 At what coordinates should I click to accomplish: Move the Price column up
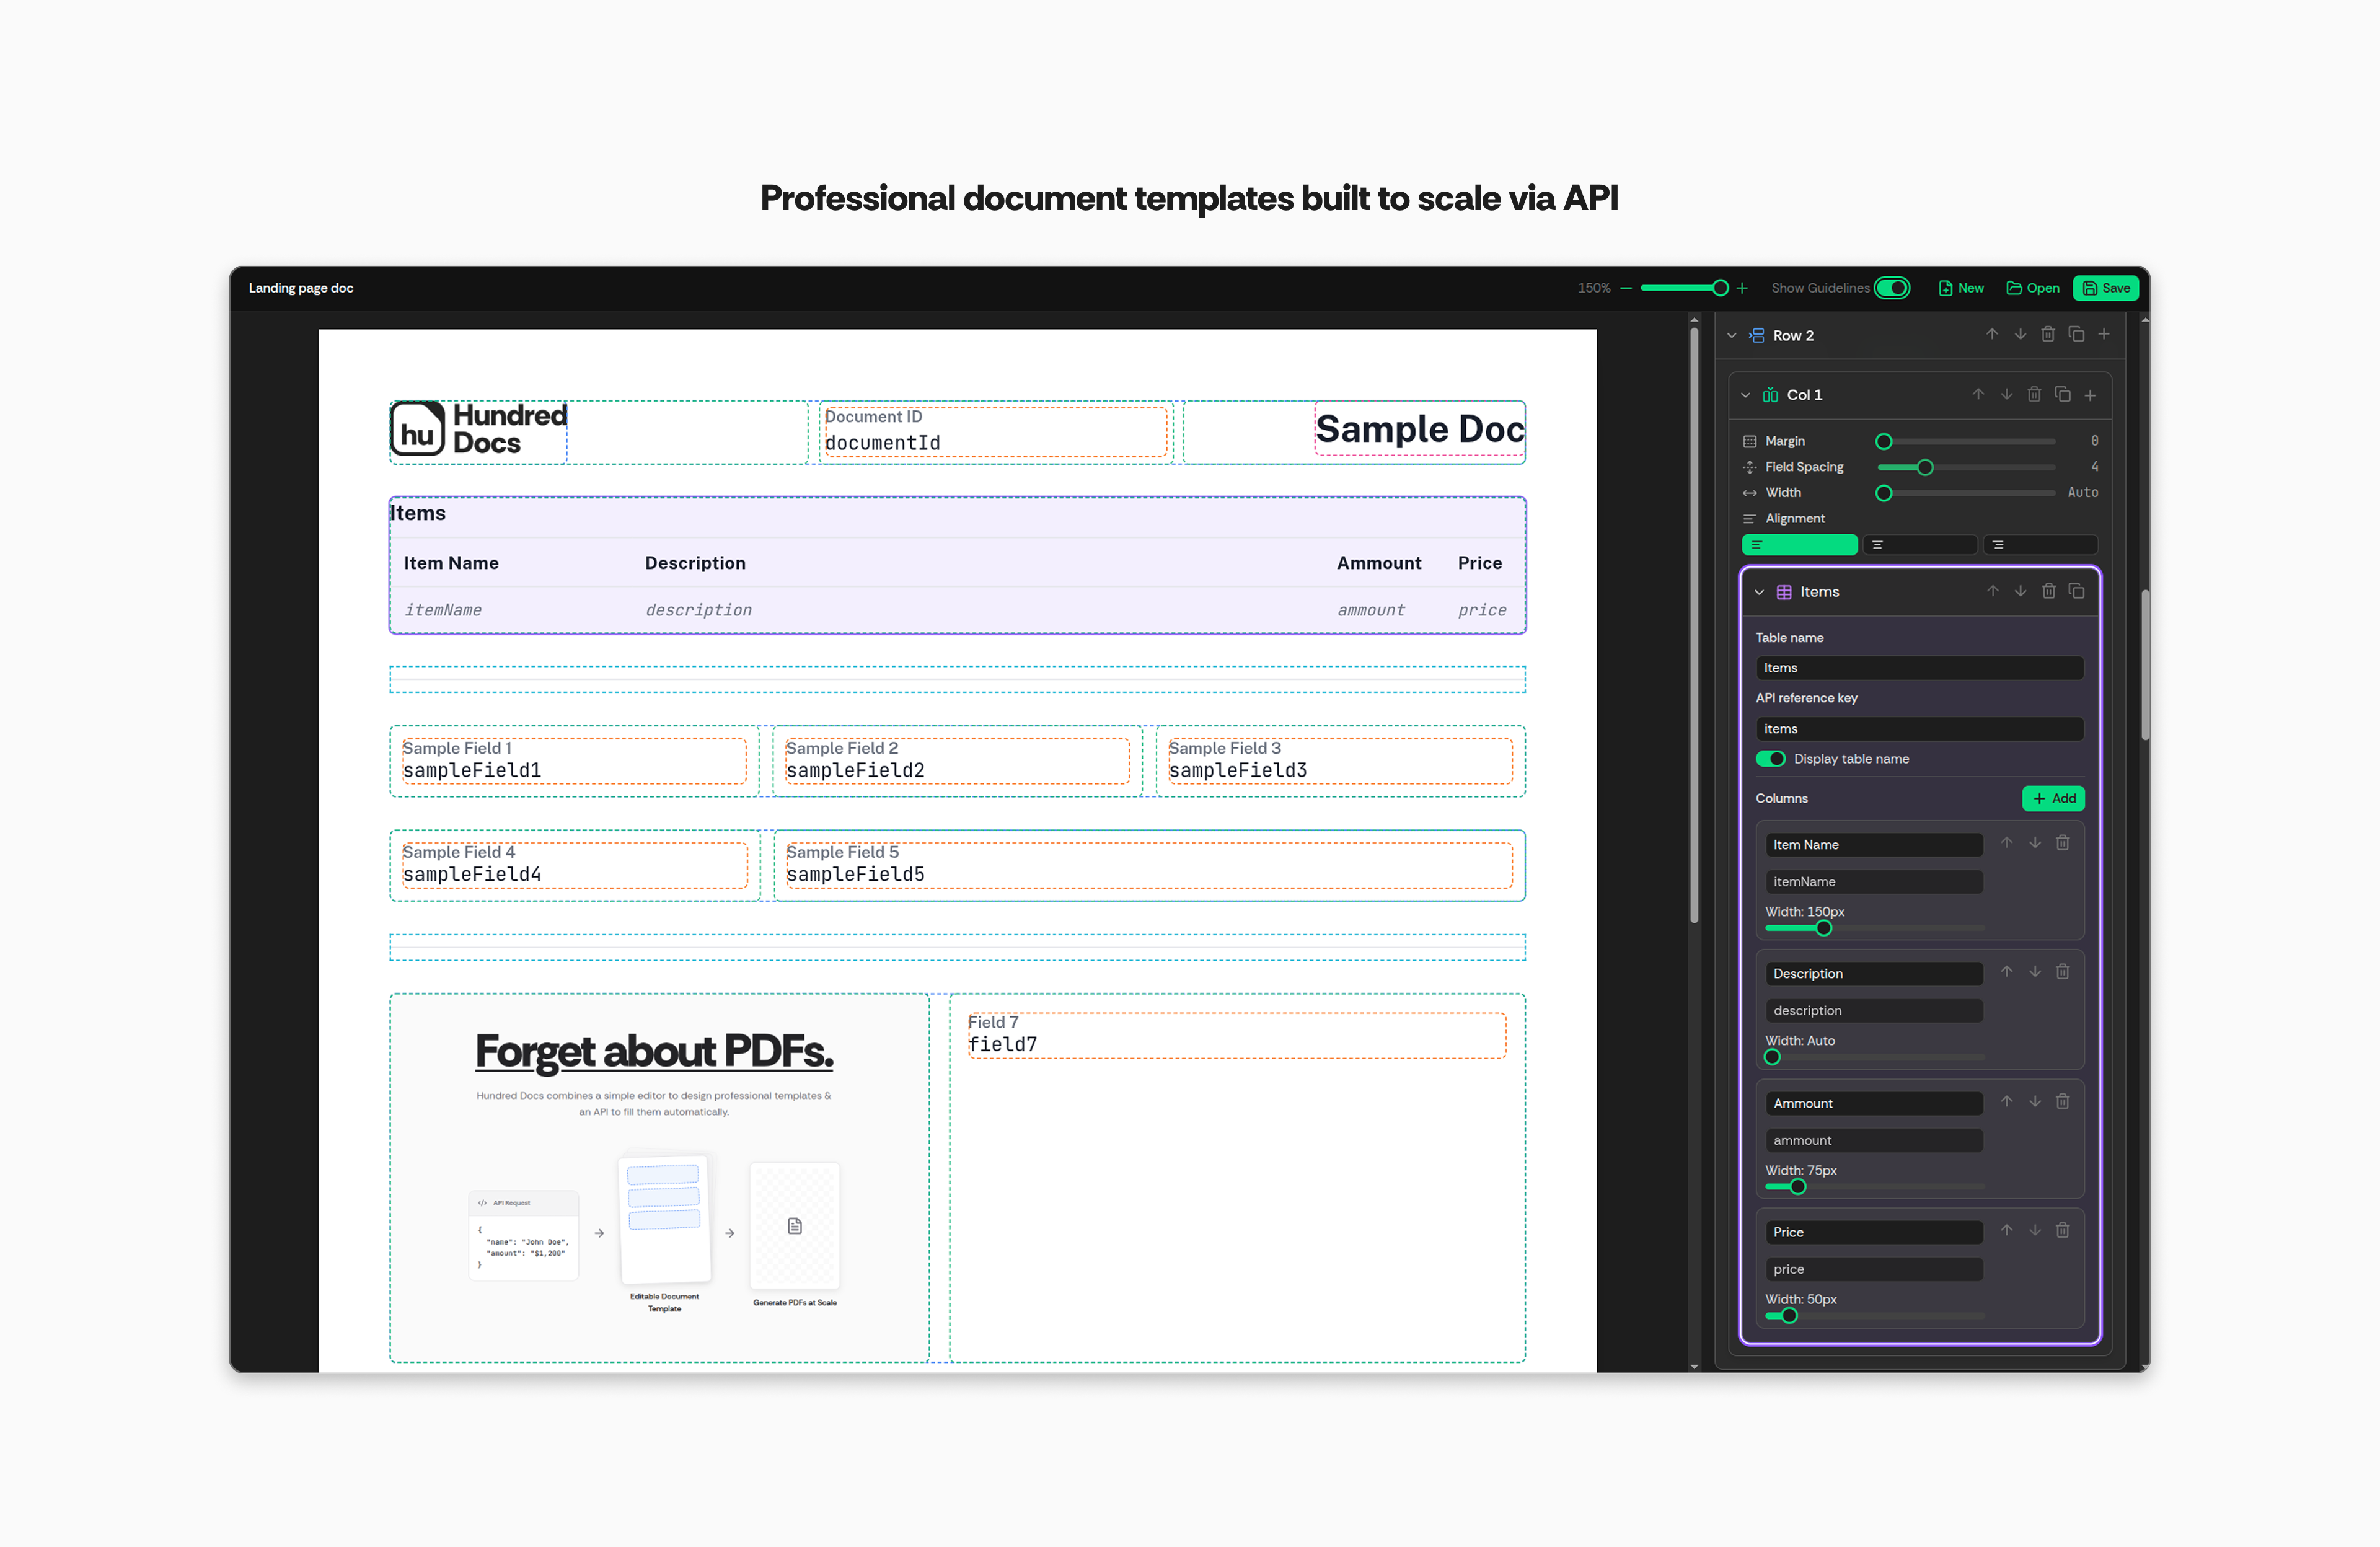point(2006,1230)
